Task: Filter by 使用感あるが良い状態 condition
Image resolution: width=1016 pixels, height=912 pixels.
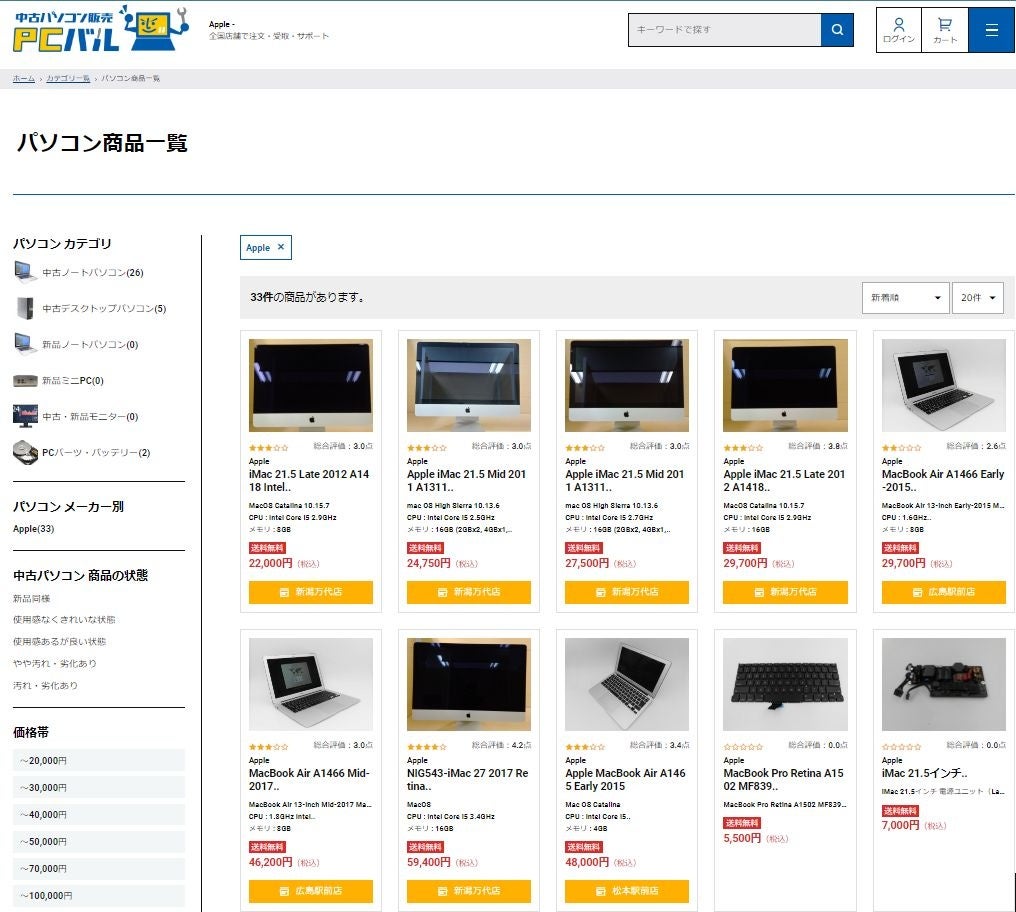Action: (59, 642)
